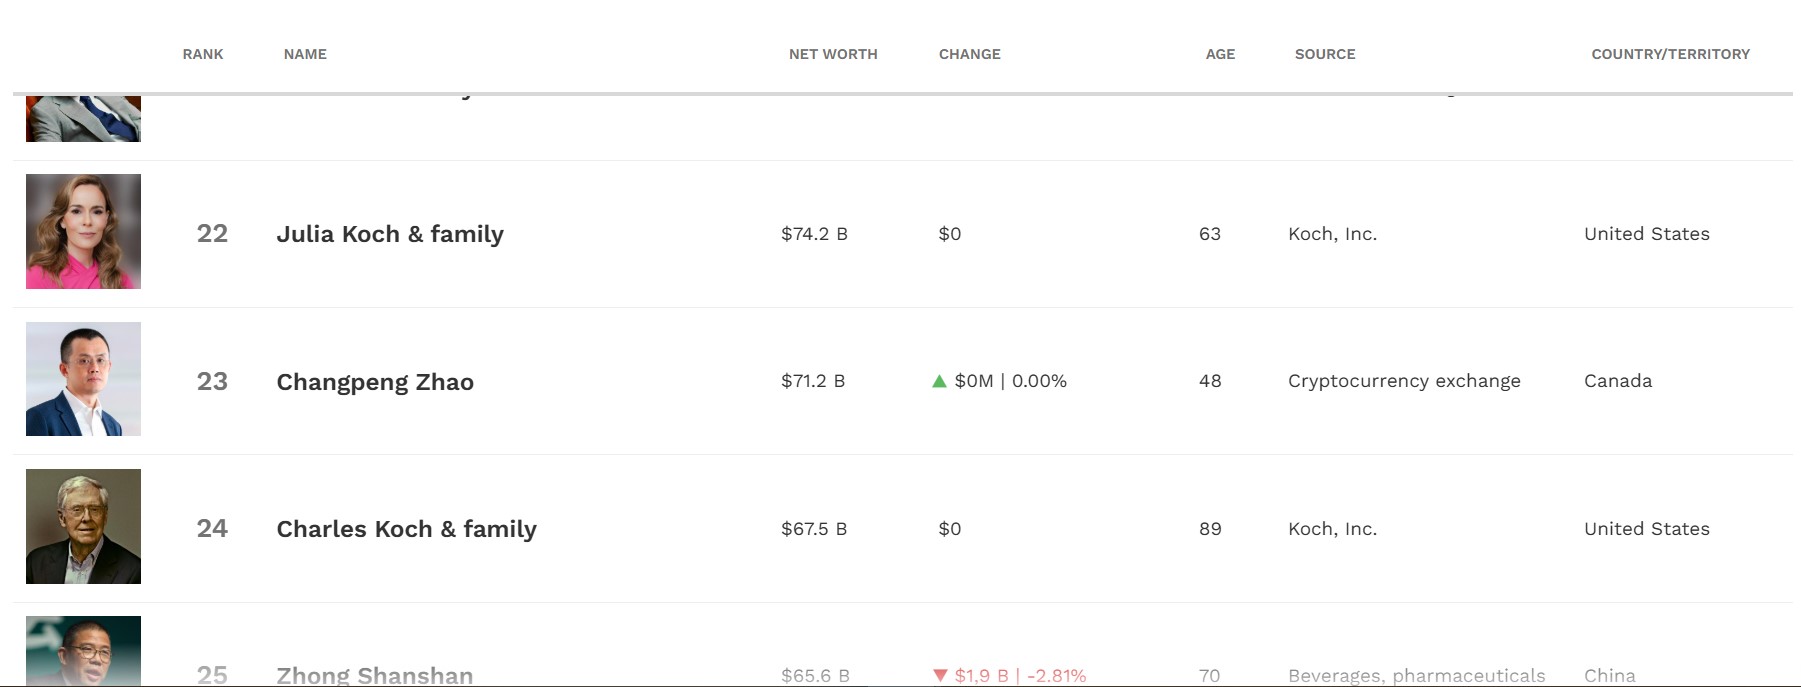
Task: Click the red down-arrow change indicator
Action: pyautogui.click(x=940, y=675)
